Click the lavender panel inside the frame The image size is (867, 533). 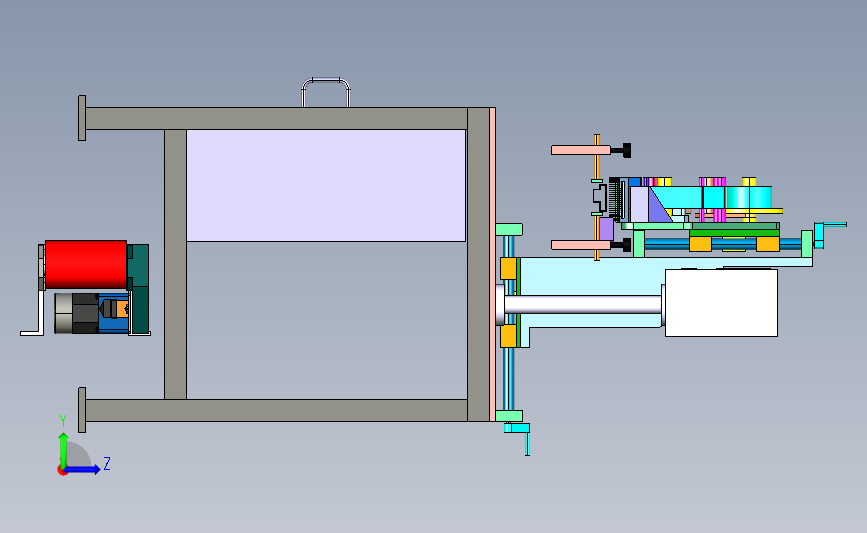326,185
